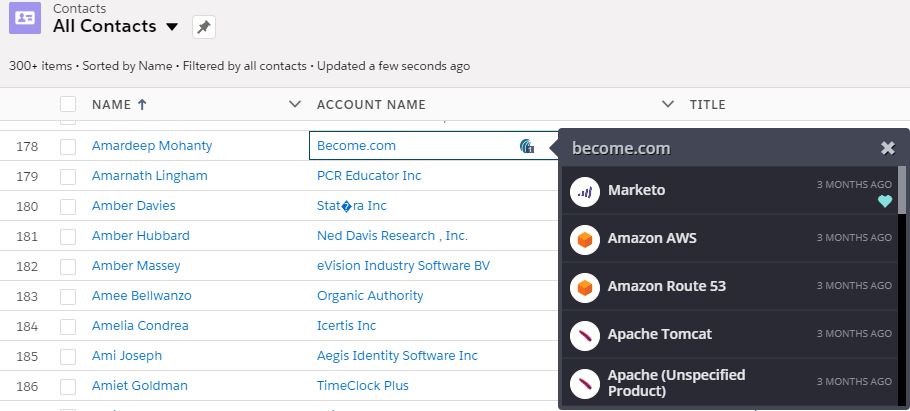Open Amber Davies contact

coord(133,206)
